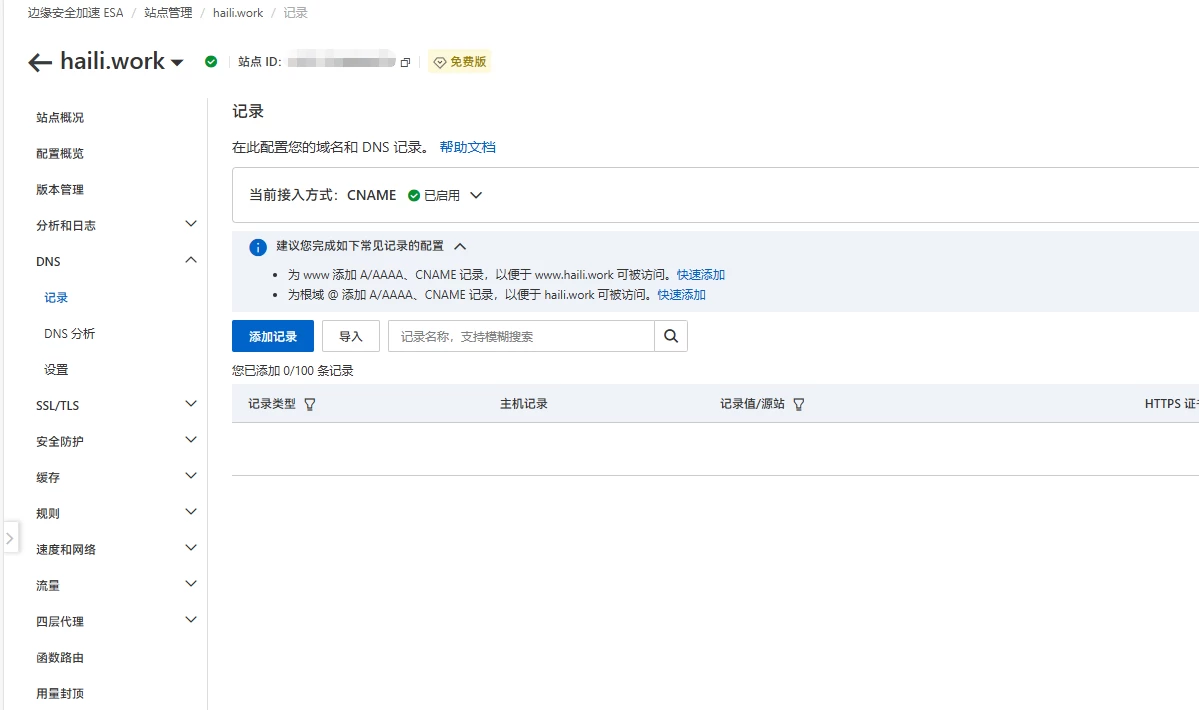
Task: Collapse the DNS sidebar section
Action: pyautogui.click(x=191, y=260)
